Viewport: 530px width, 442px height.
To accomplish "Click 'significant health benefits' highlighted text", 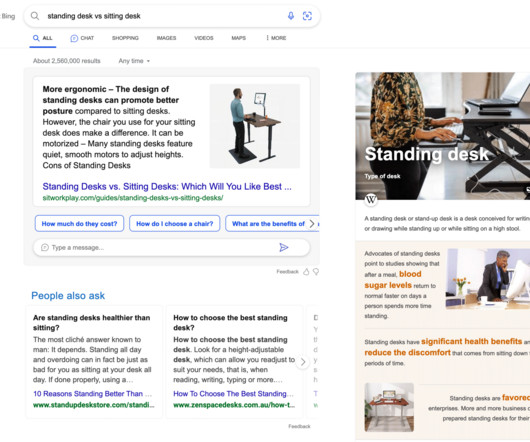I will point(472,341).
